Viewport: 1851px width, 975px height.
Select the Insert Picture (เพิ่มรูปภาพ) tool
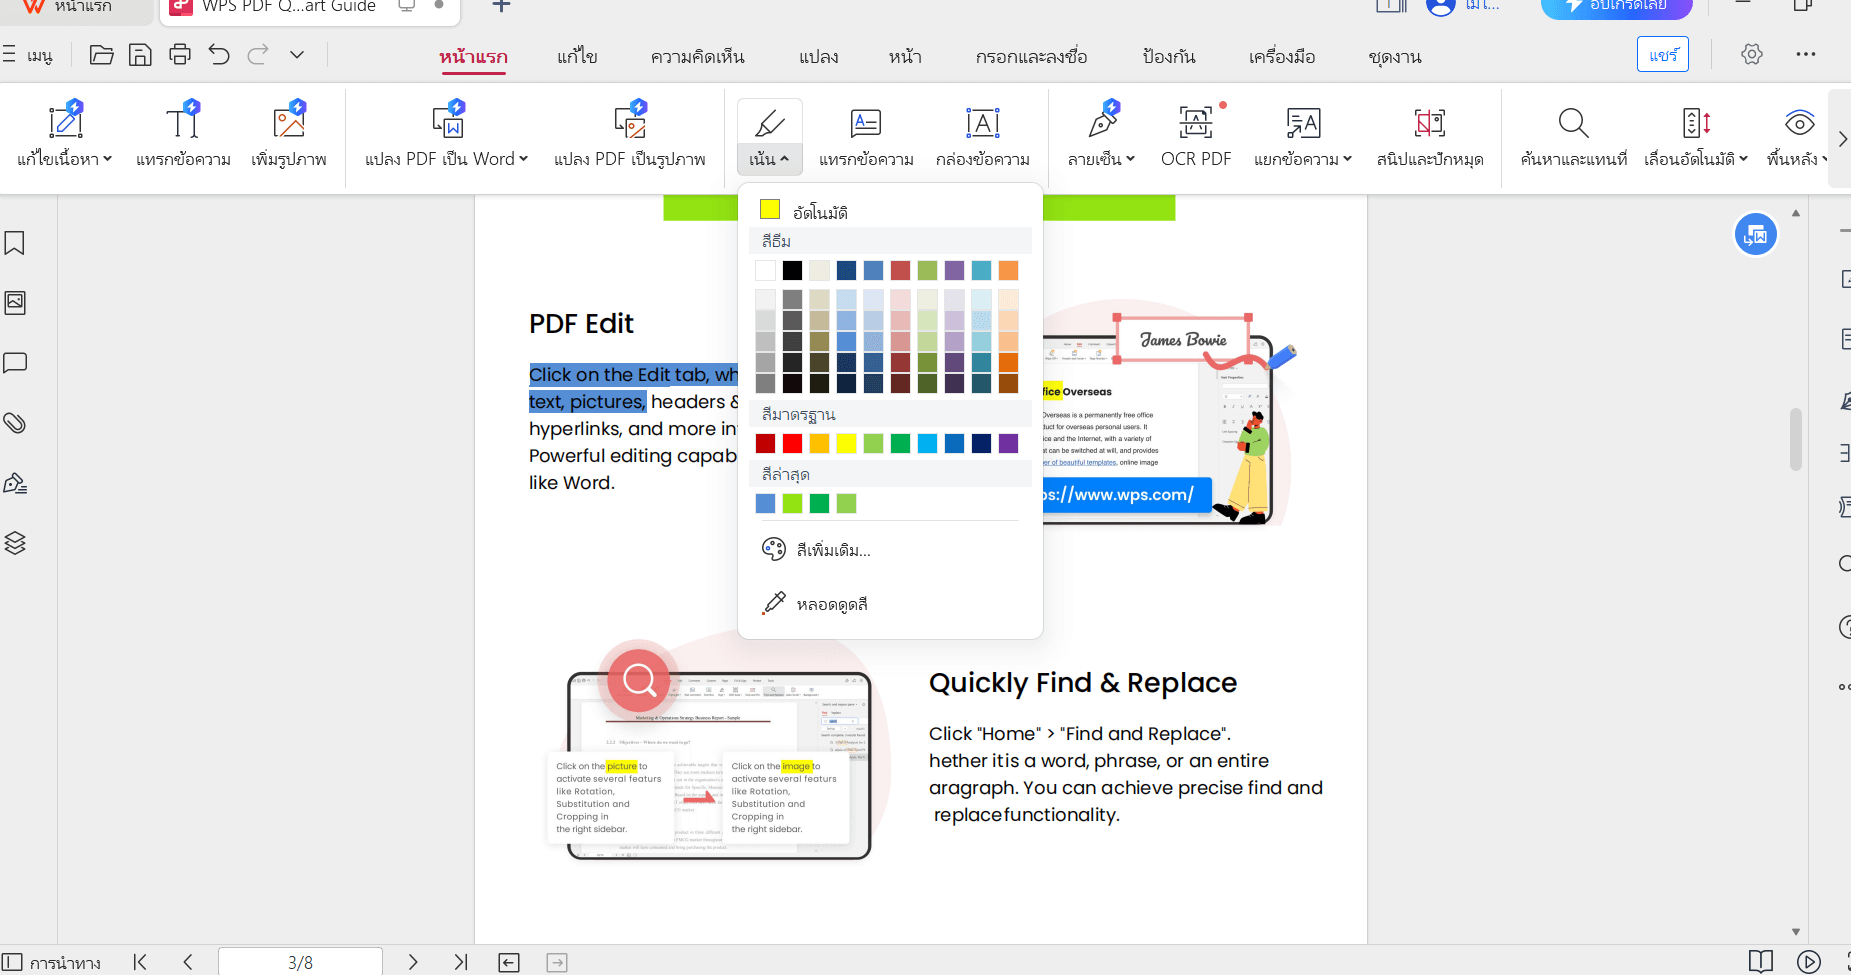click(289, 135)
